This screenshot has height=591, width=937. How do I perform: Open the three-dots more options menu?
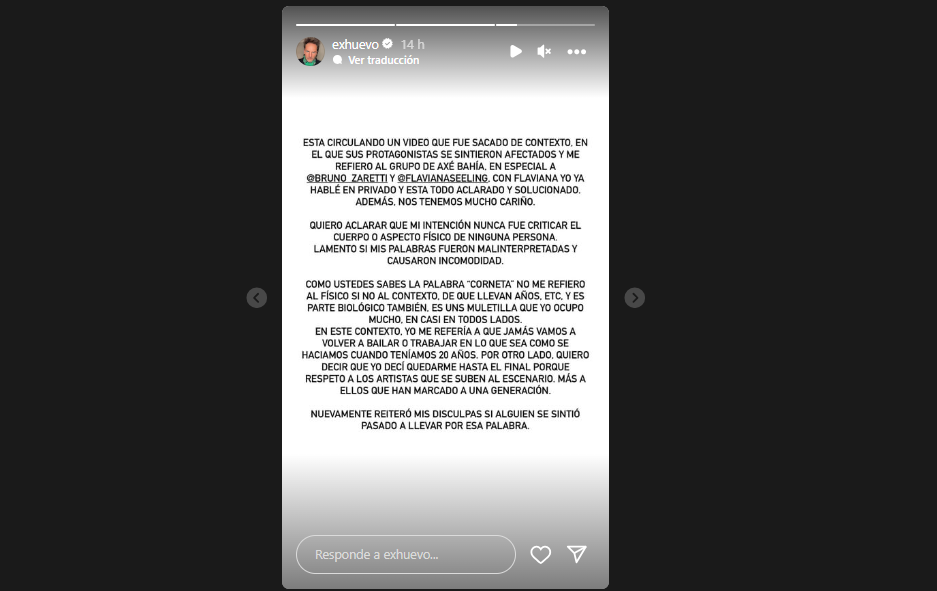(577, 52)
